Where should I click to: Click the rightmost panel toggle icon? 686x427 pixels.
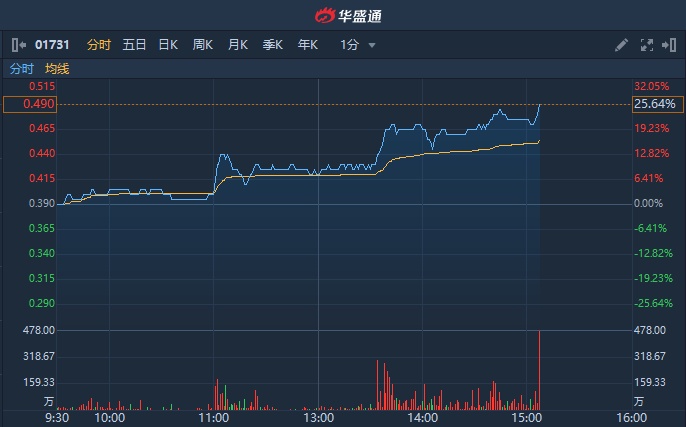tap(669, 45)
